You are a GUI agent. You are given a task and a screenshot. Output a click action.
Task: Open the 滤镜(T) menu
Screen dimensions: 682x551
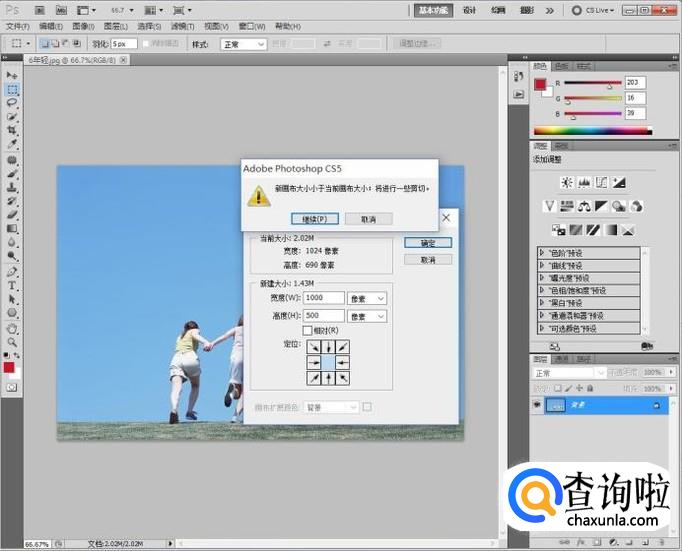(x=182, y=26)
